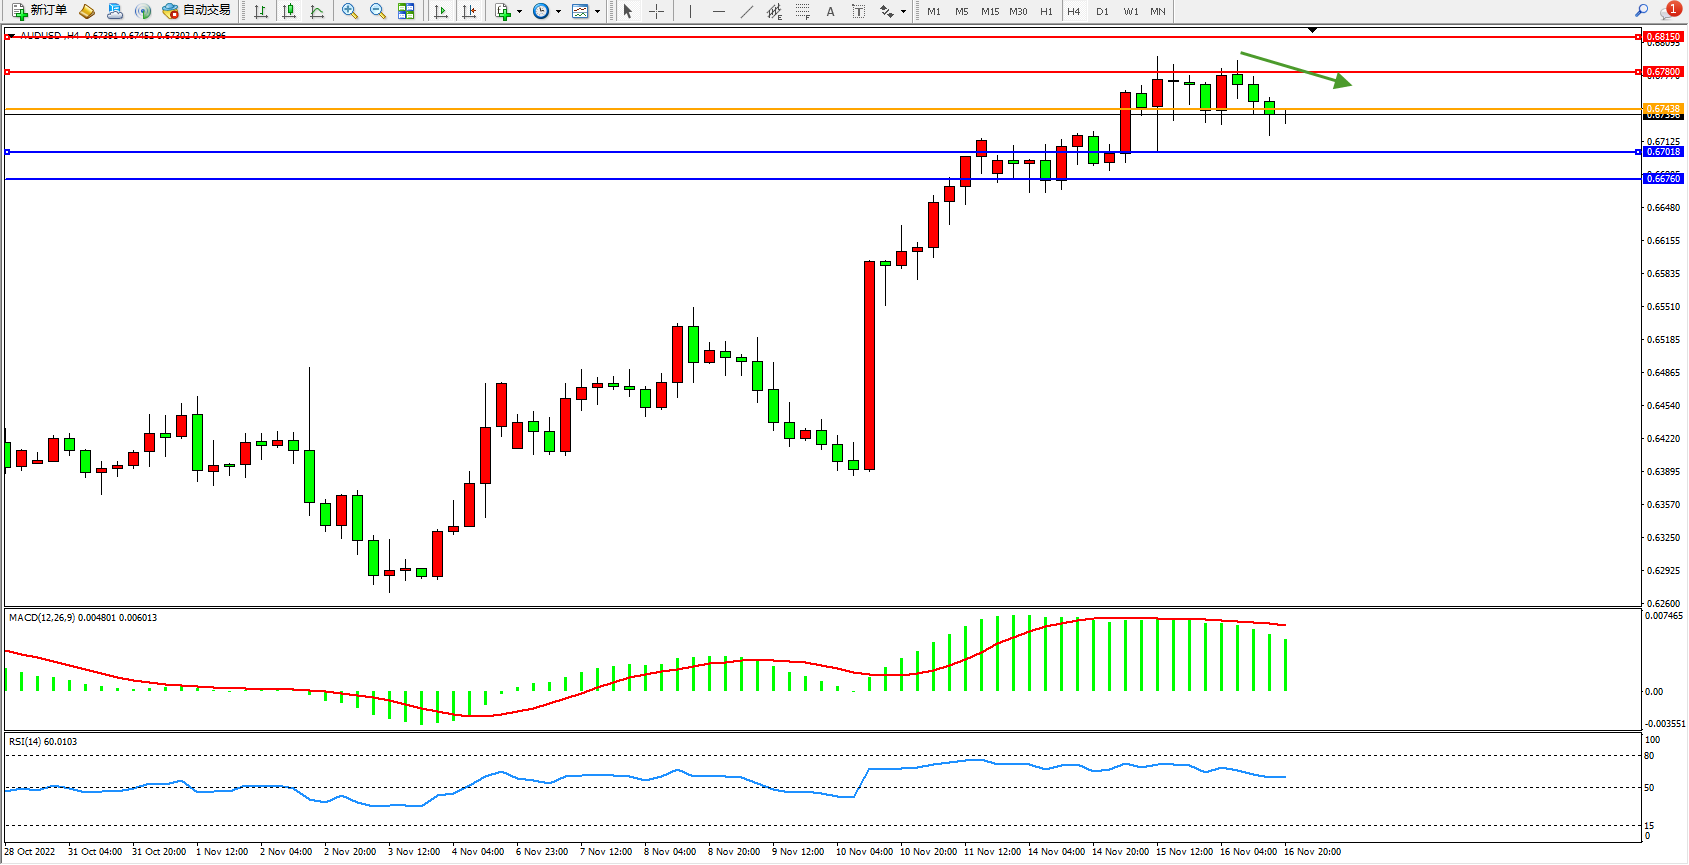
Task: Switch chart to bar chart mode
Action: pyautogui.click(x=261, y=11)
